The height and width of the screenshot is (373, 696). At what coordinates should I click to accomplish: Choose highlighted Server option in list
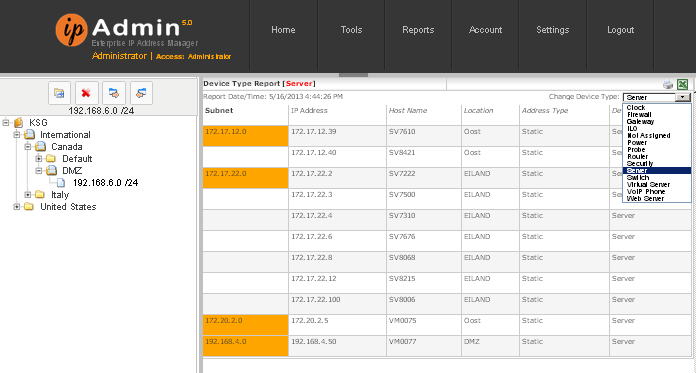[x=657, y=171]
